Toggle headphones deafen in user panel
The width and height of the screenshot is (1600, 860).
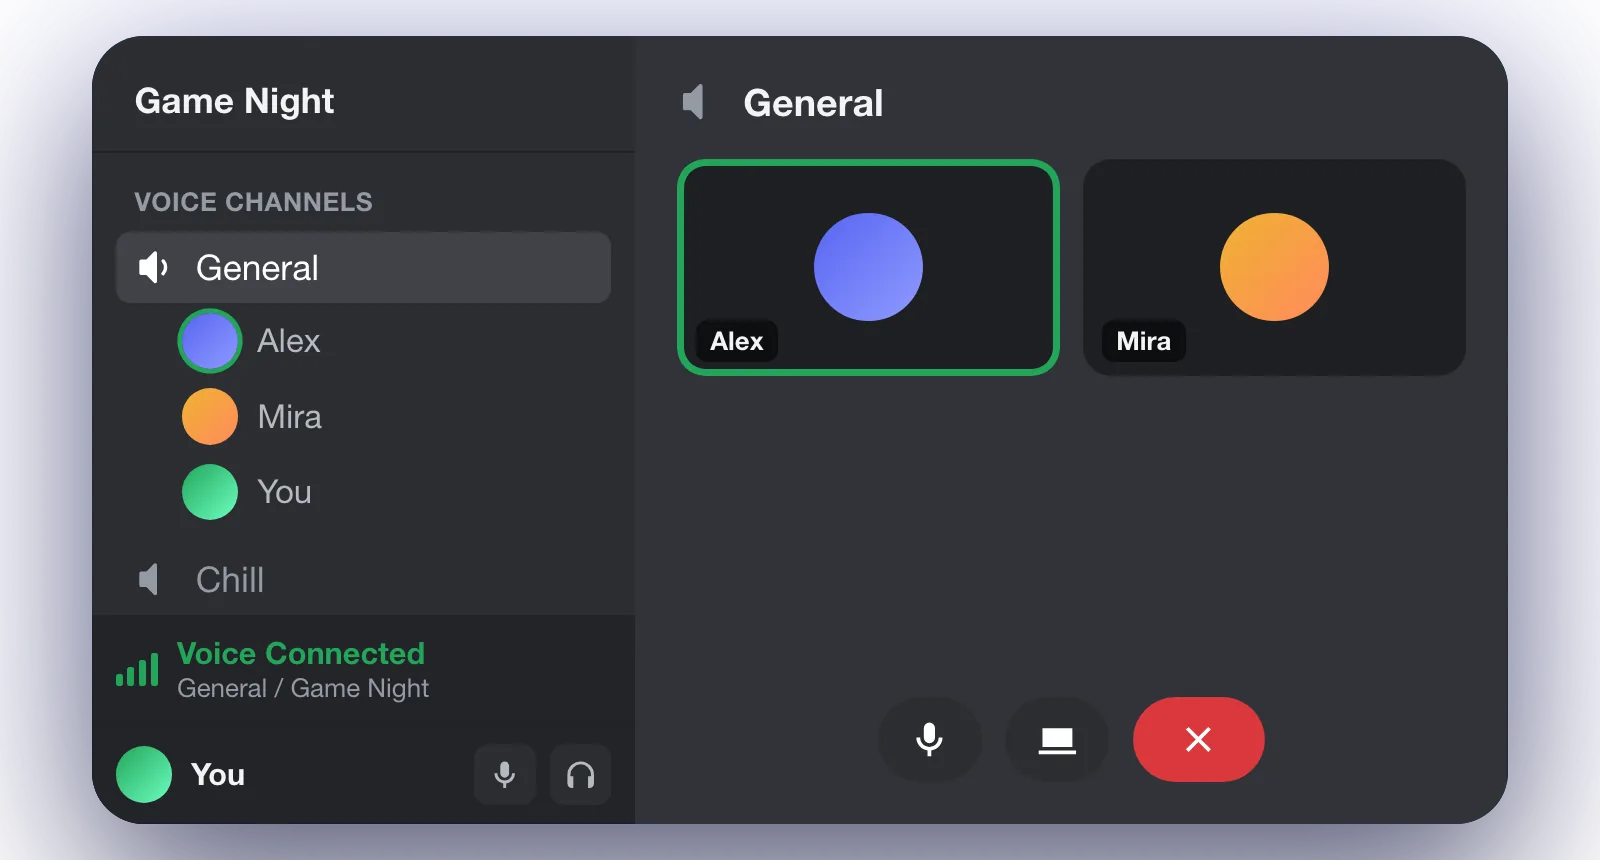580,775
